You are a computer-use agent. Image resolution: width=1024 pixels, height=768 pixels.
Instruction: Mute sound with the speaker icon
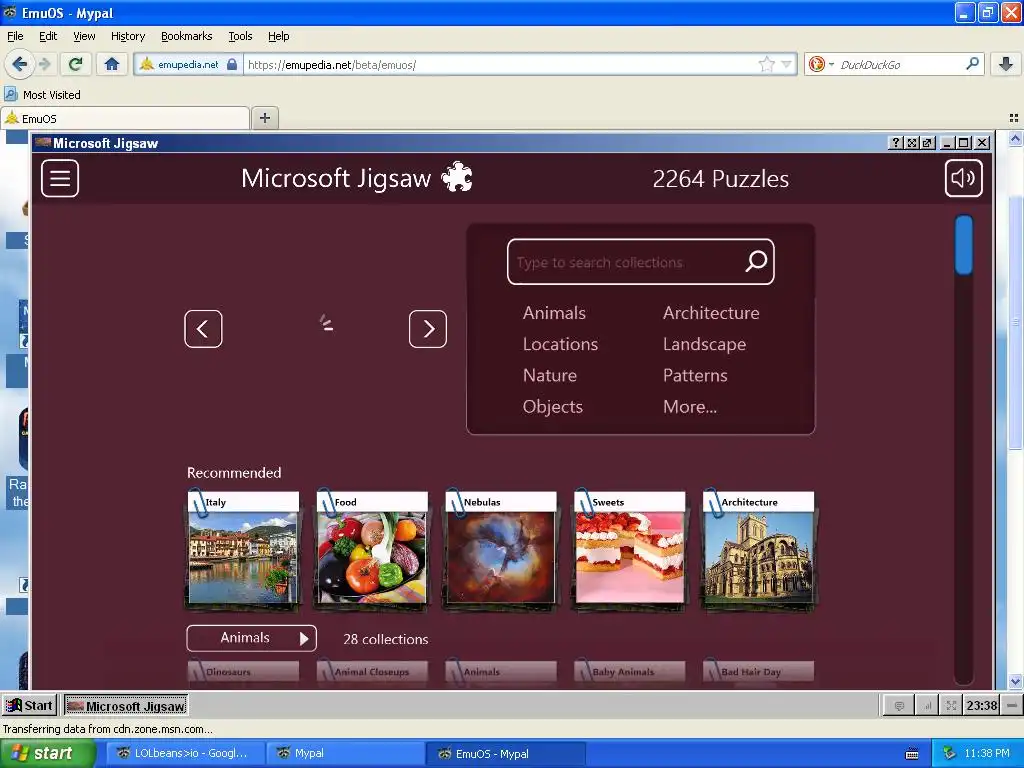[963, 178]
